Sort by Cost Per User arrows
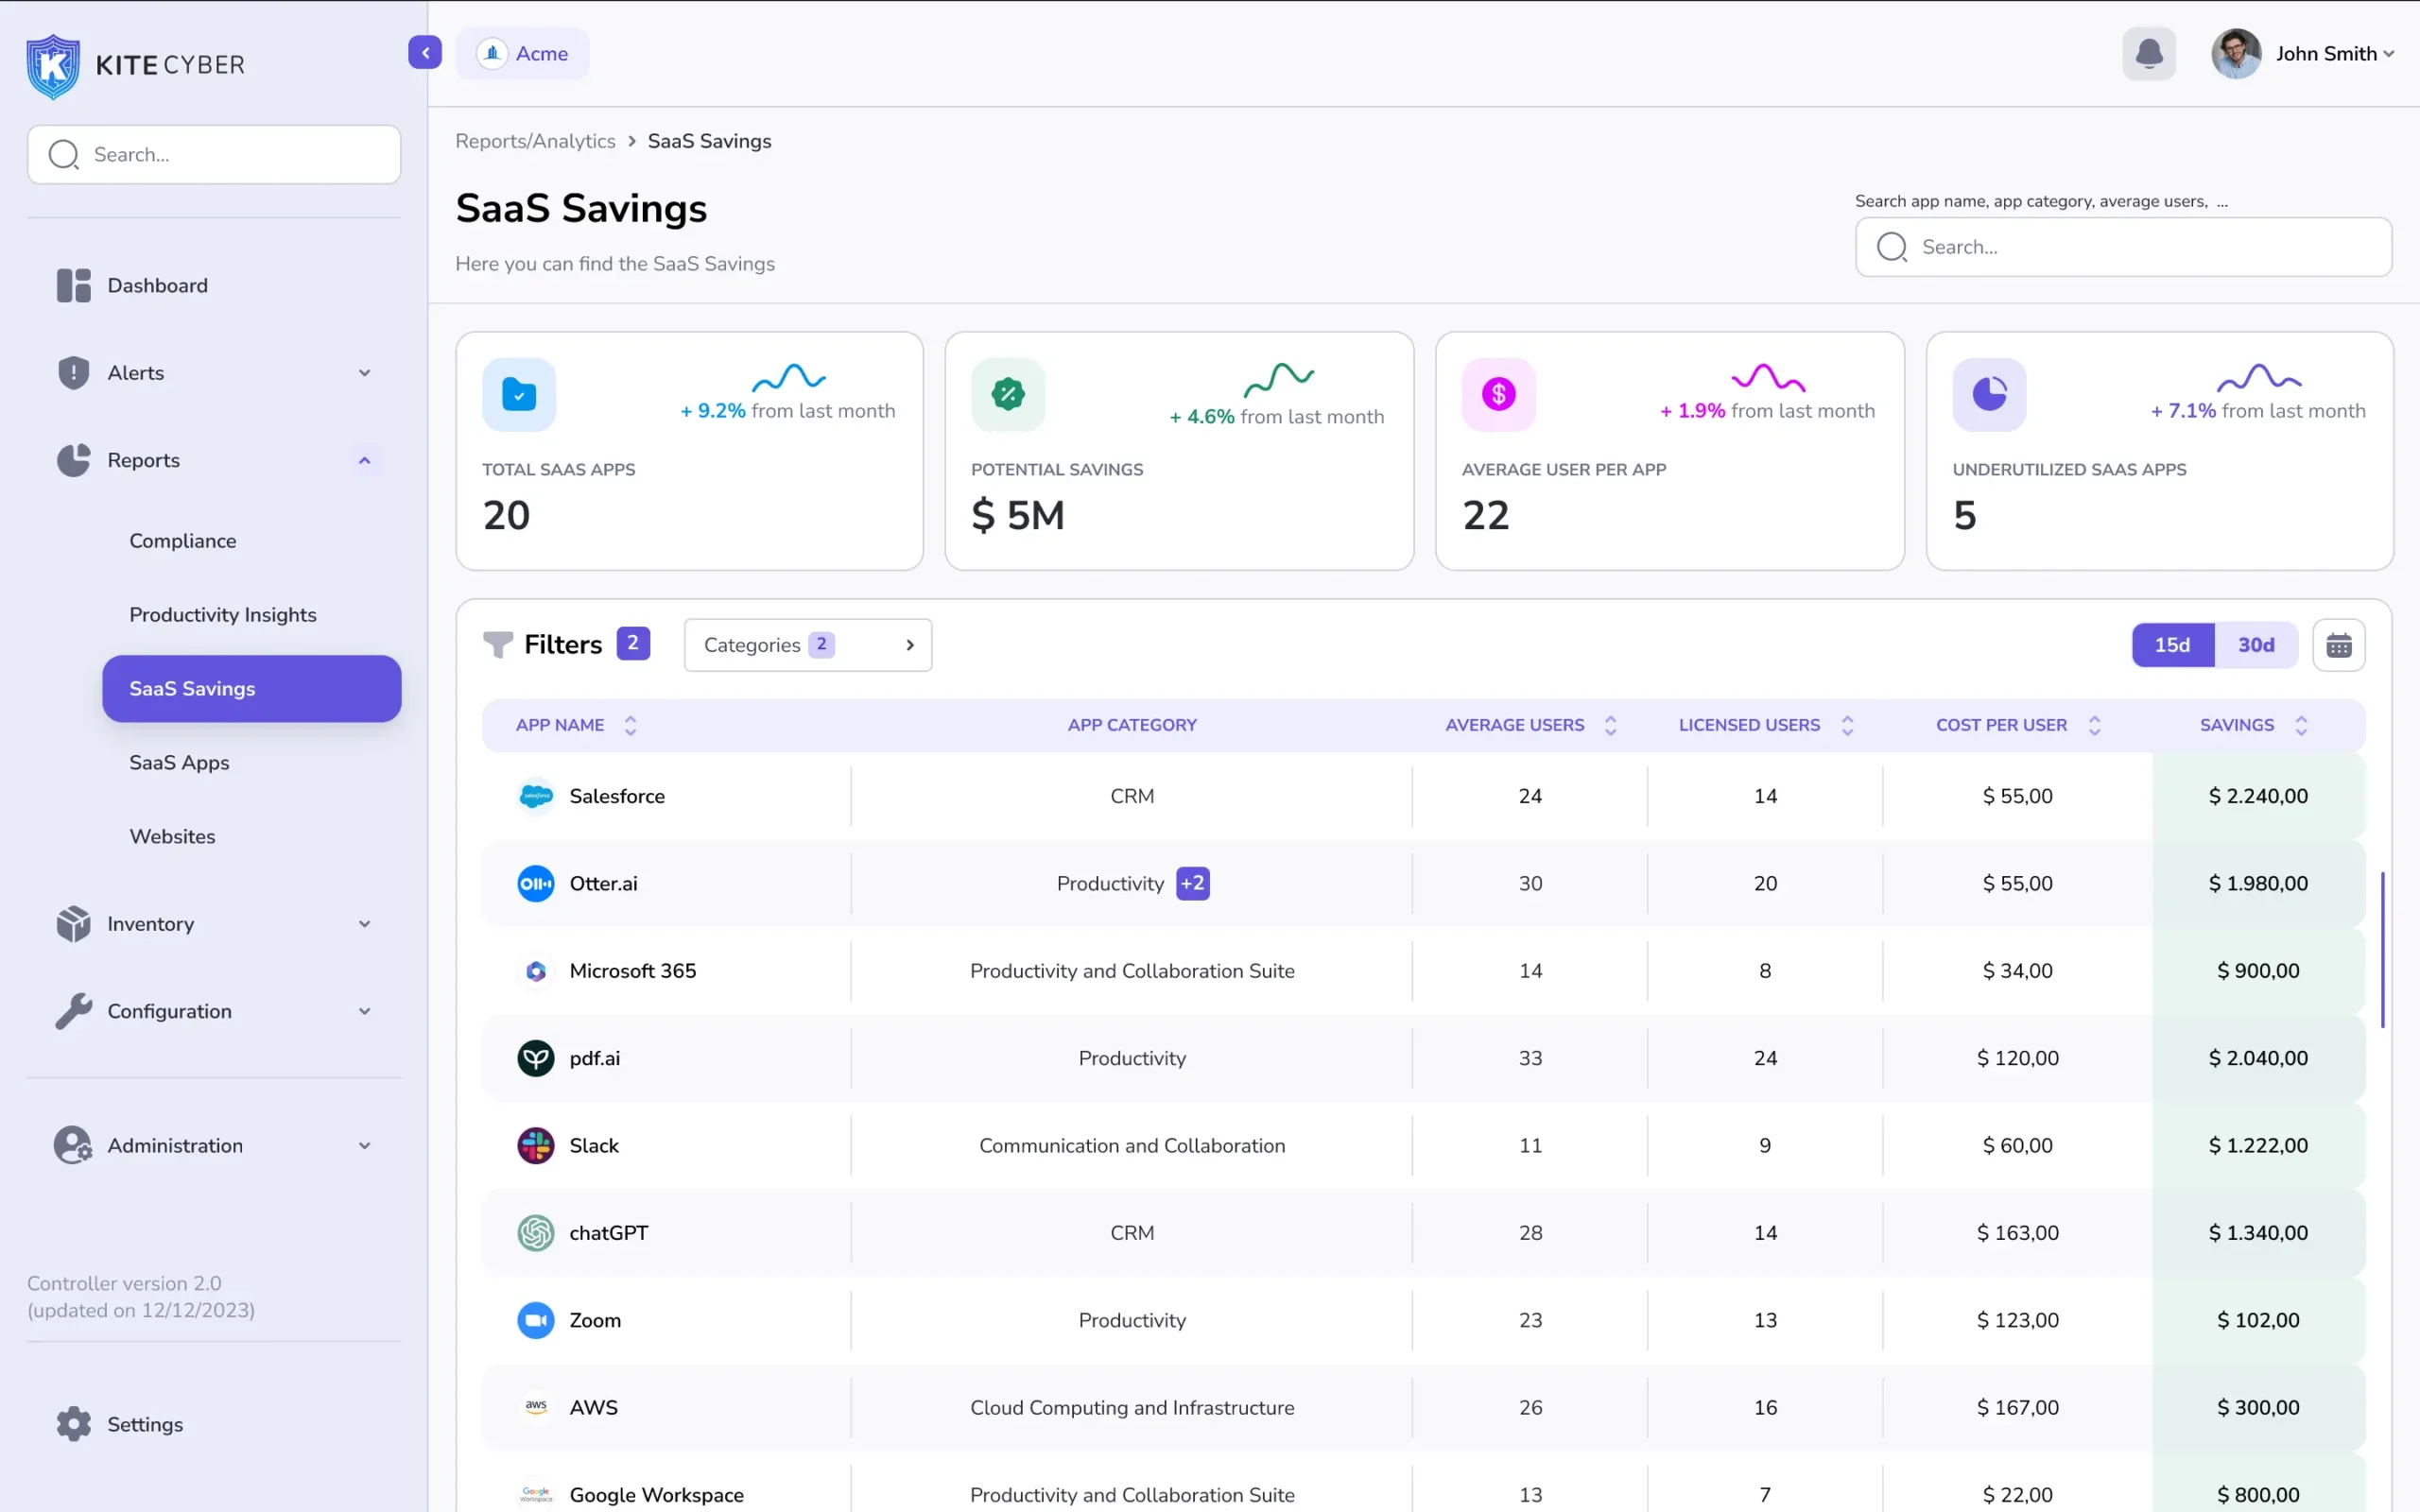2420x1512 pixels. click(2094, 725)
